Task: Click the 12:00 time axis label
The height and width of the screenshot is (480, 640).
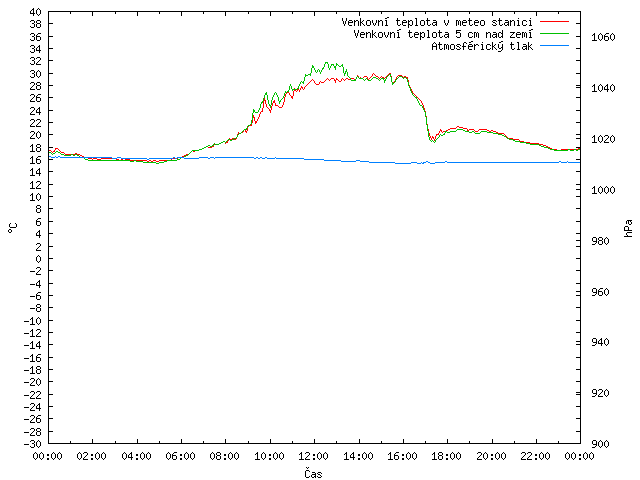Action: 313,456
